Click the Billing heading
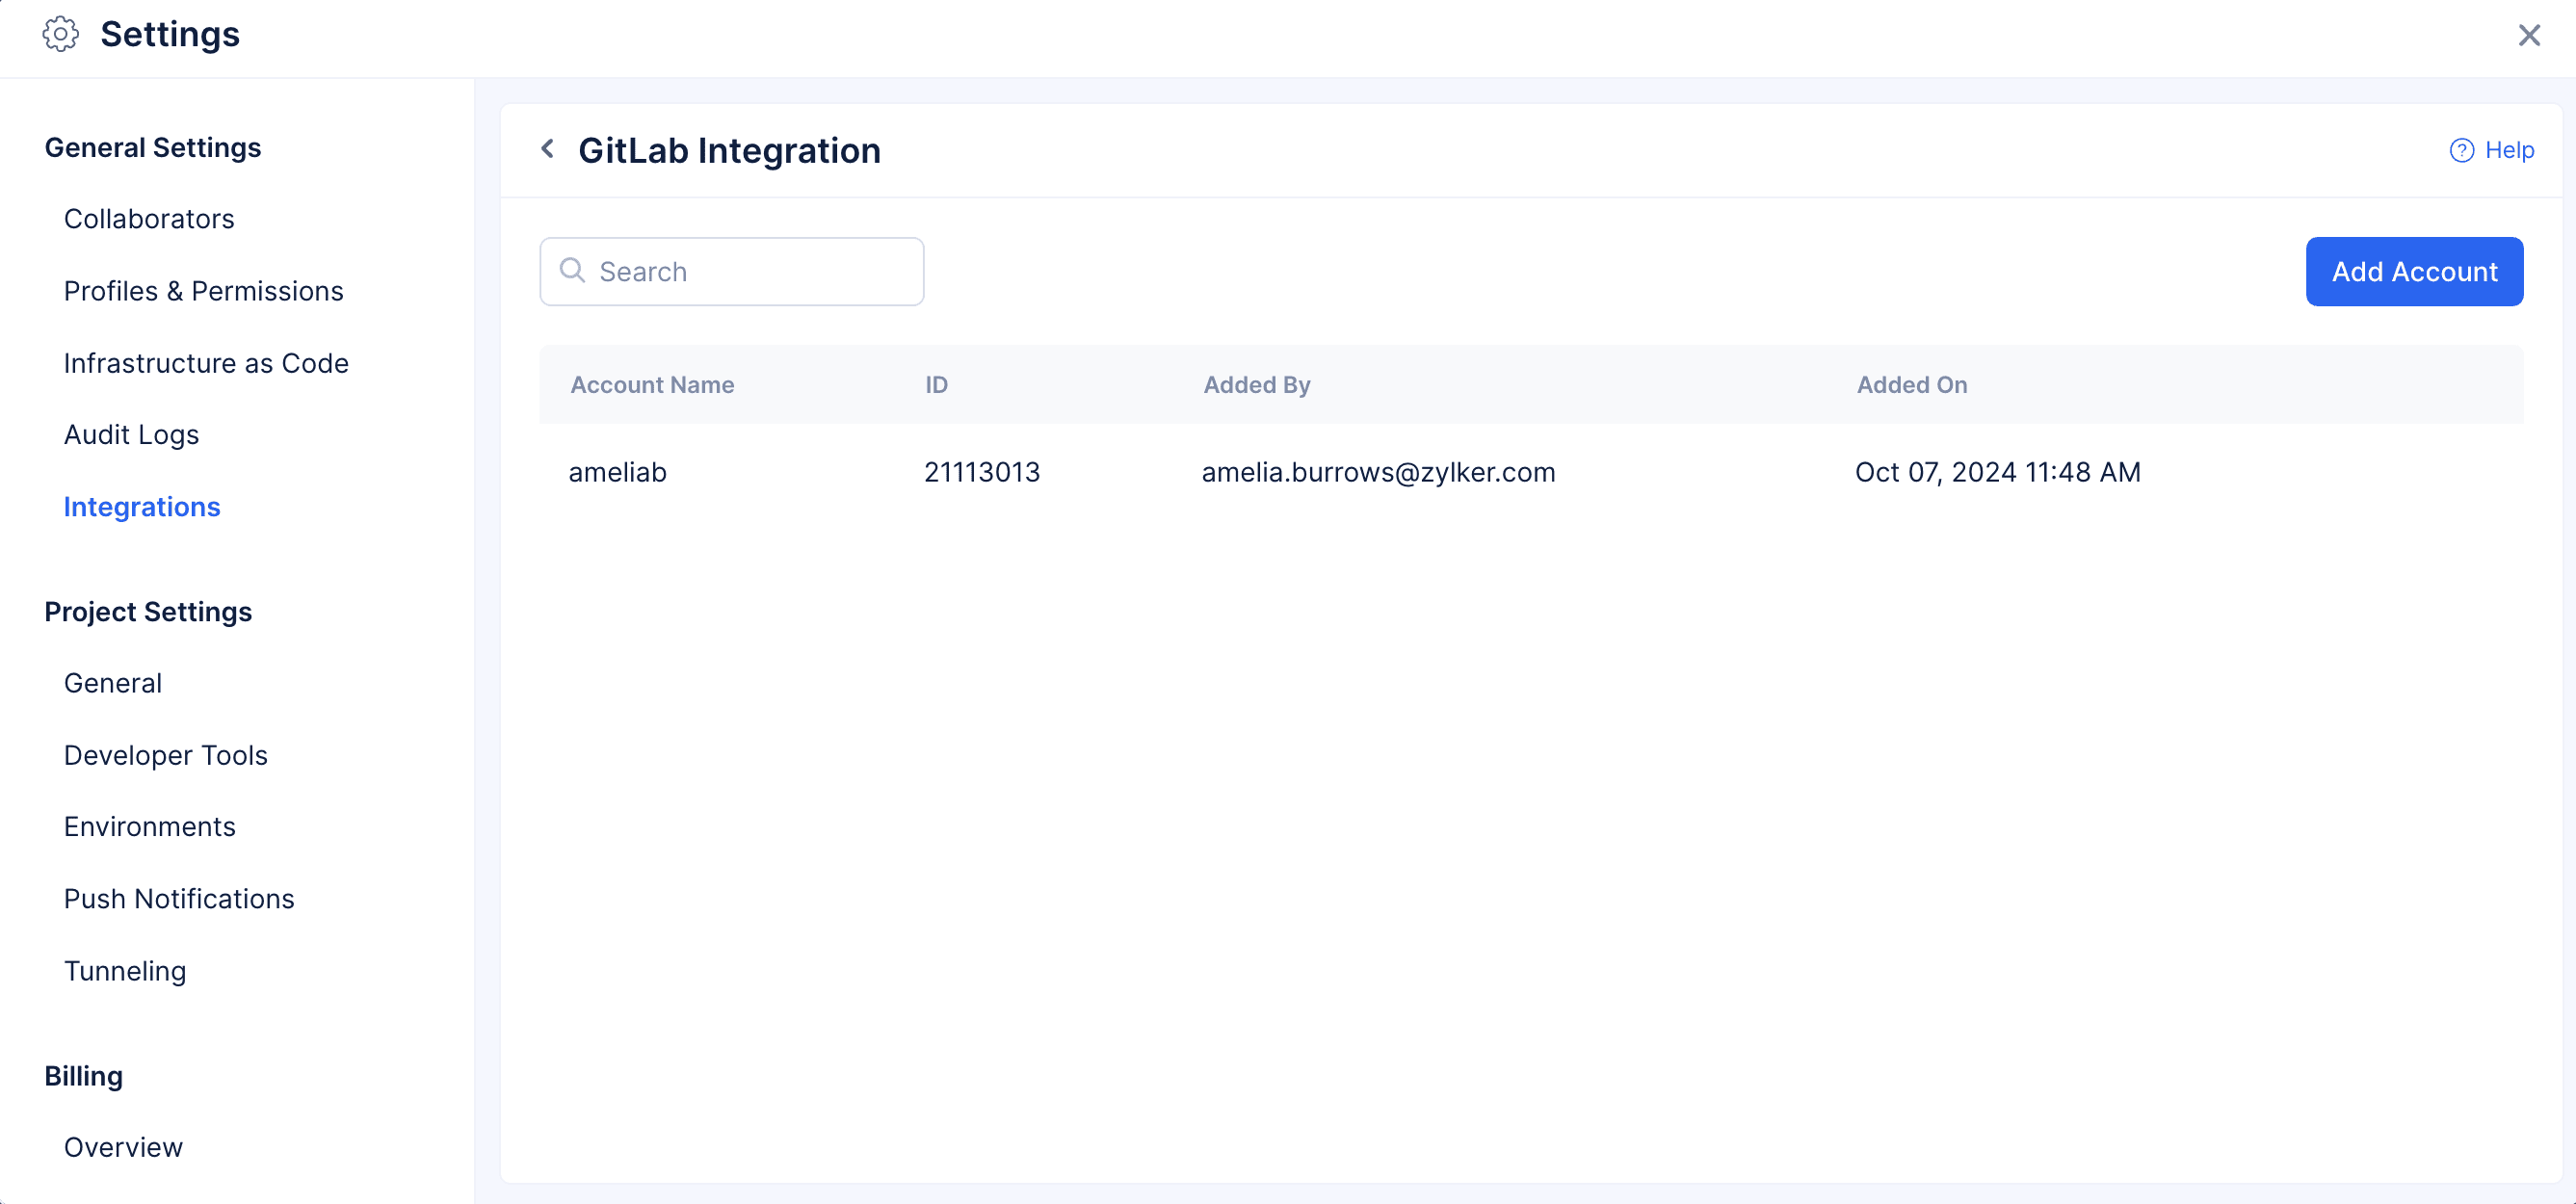 pyautogui.click(x=84, y=1076)
